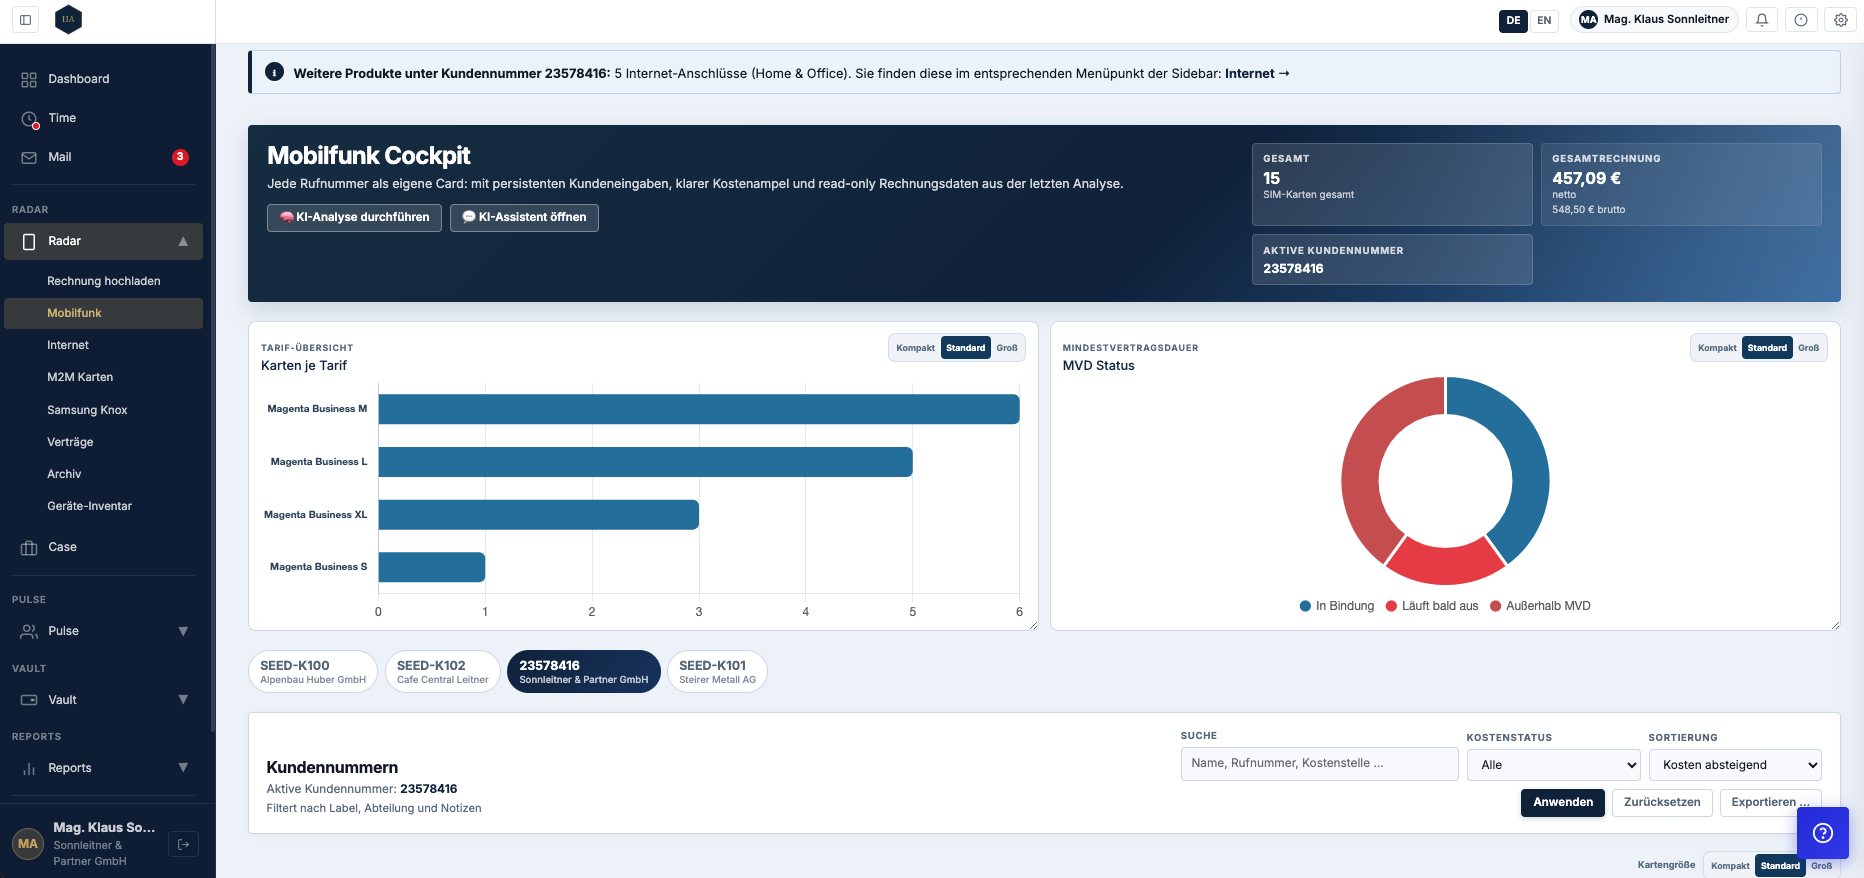This screenshot has width=1864, height=878.
Task: Open Rechnung hochladen in sidebar
Action: 104,281
